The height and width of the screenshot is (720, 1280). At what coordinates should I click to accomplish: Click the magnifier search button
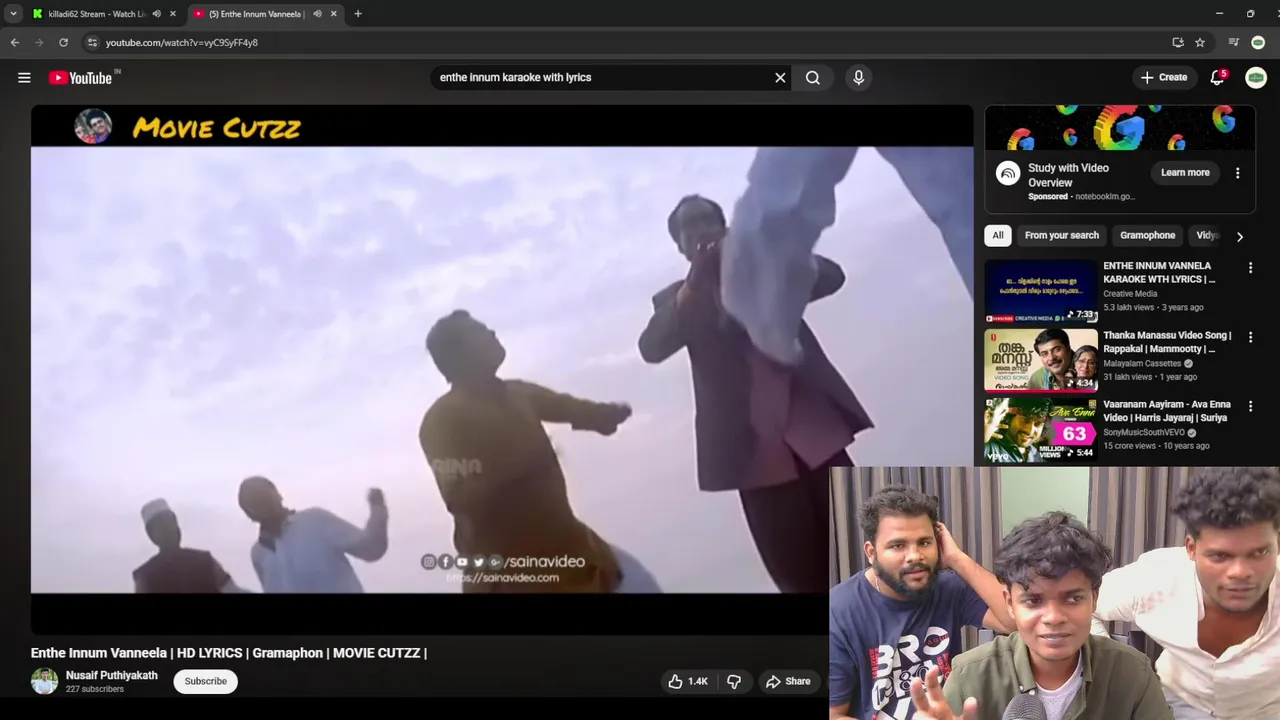(x=813, y=77)
